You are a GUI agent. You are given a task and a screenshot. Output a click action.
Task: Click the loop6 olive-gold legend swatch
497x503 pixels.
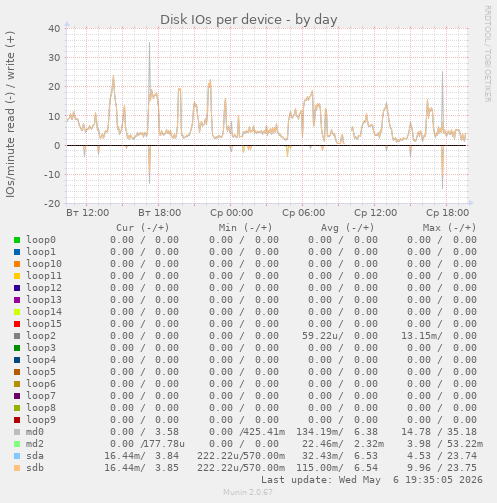click(x=17, y=384)
